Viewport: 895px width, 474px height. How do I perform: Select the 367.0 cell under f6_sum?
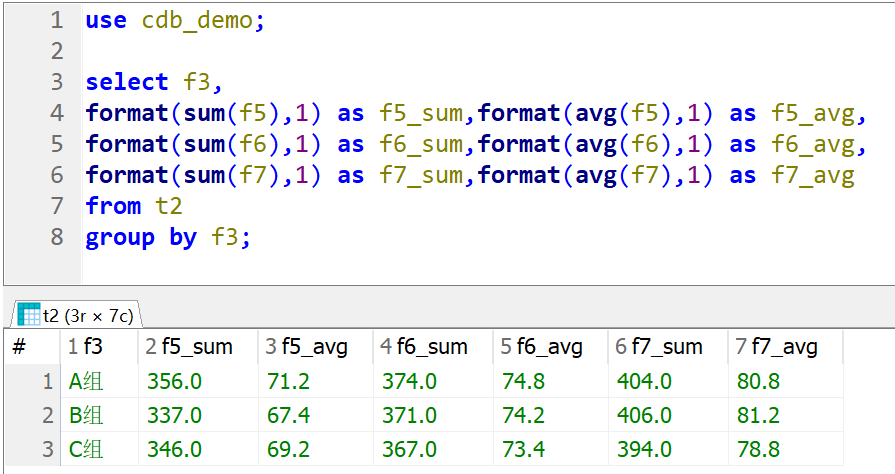tap(409, 449)
